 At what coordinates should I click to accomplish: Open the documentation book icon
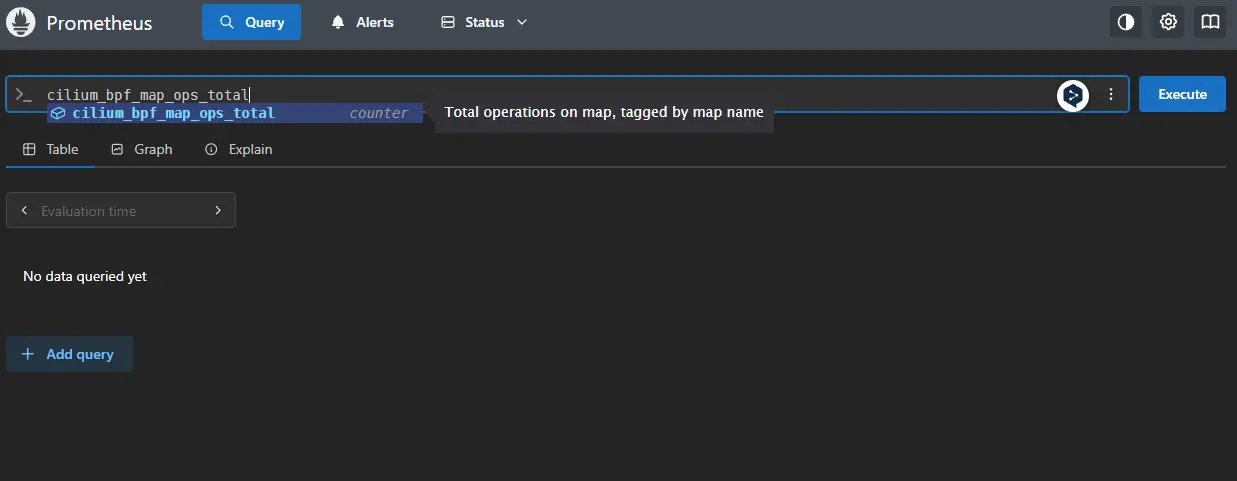tap(1210, 22)
